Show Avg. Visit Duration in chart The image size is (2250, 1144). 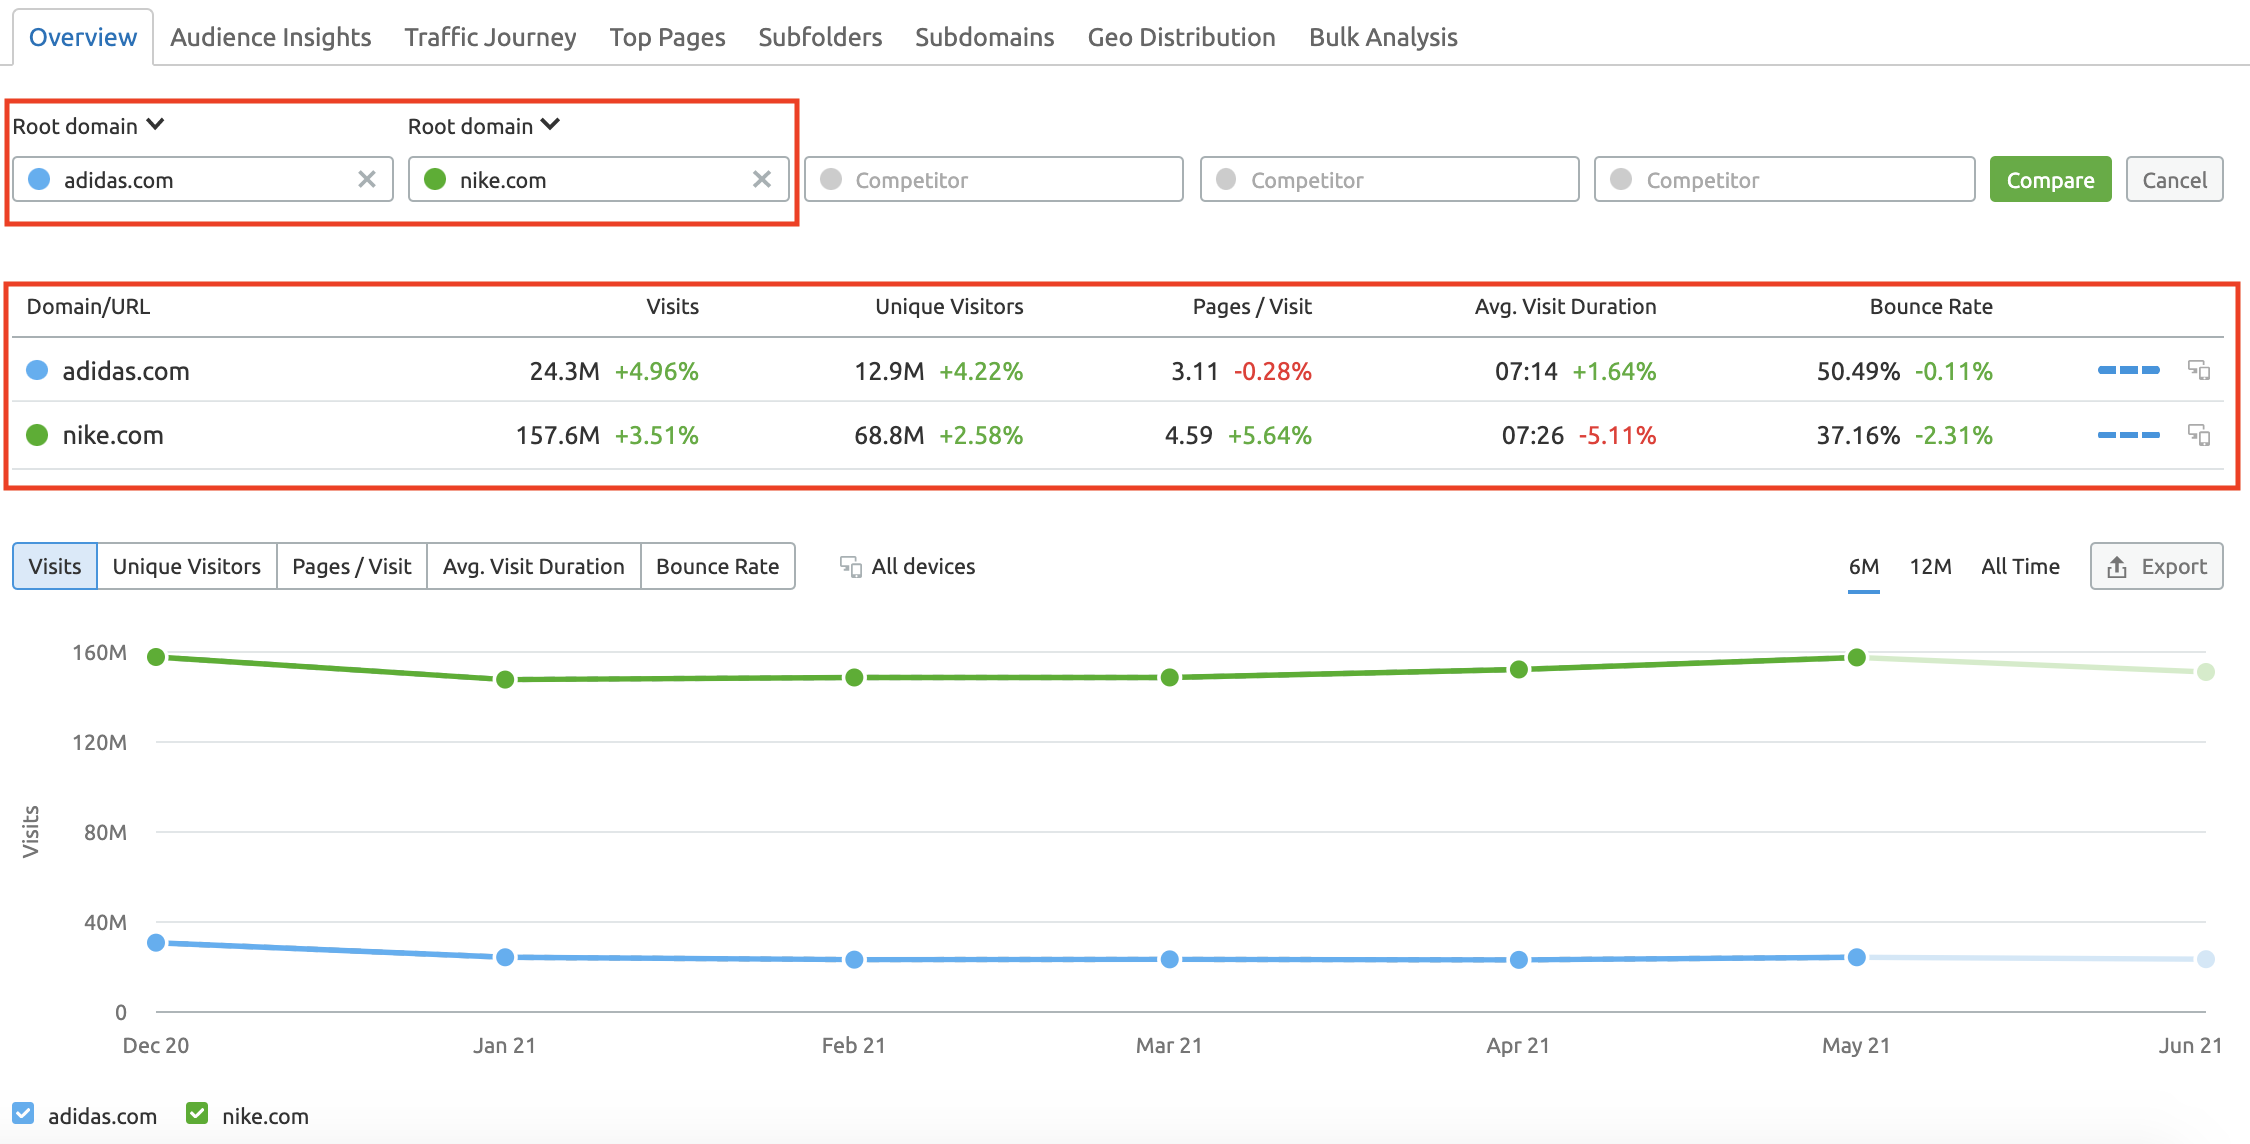[534, 566]
